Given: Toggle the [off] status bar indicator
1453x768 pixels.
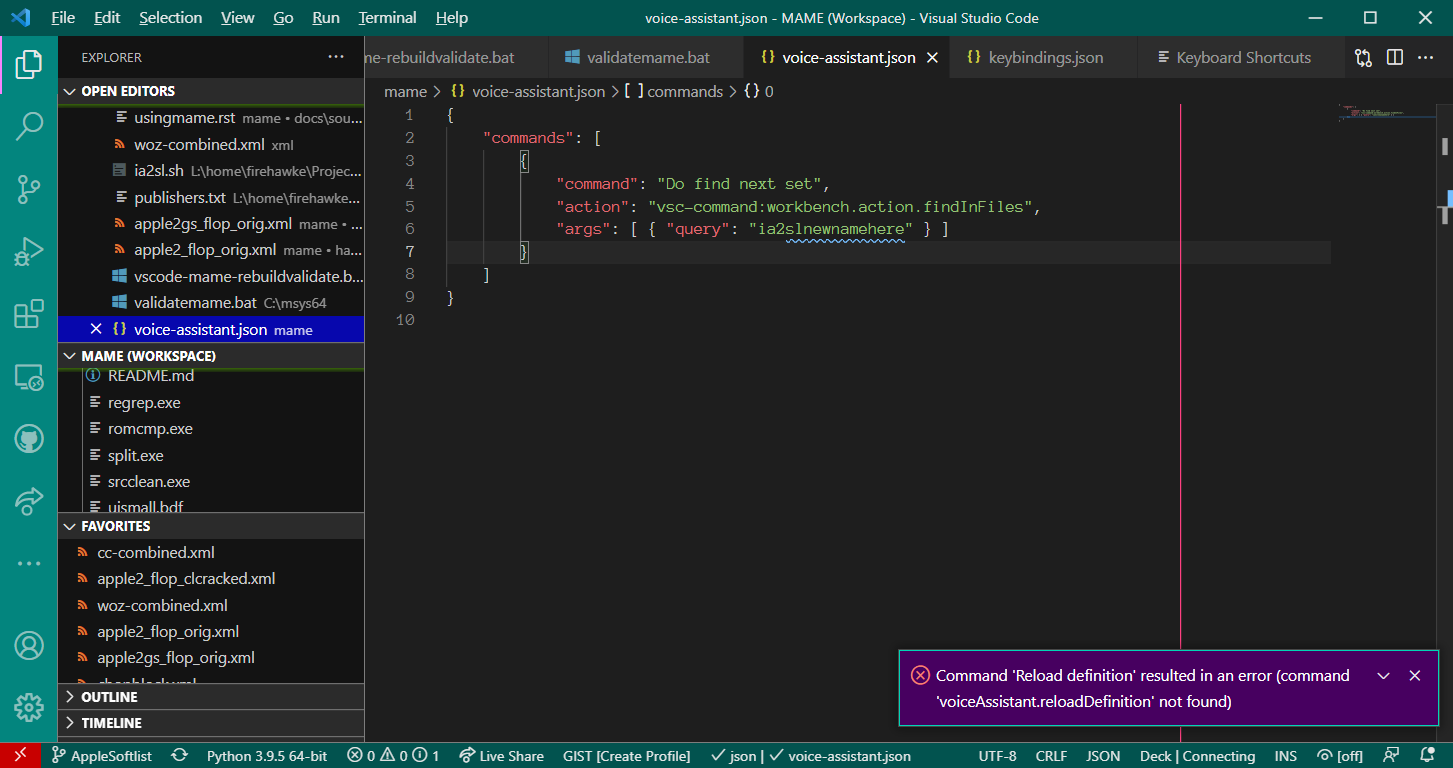Looking at the screenshot, I should 1340,756.
